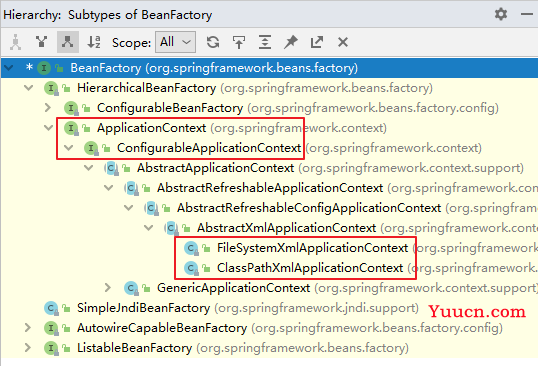Switch to supertypes hierarchy
The image size is (538, 366).
[x=42, y=42]
